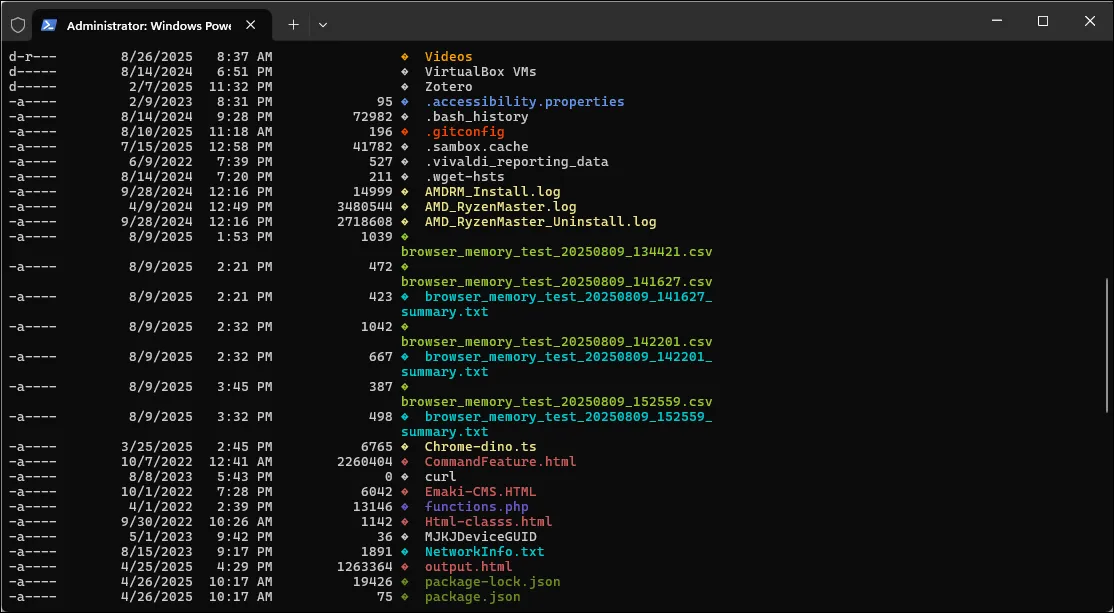Click the folder glyph beside the Videos directory
1114x613 pixels.
tap(404, 56)
